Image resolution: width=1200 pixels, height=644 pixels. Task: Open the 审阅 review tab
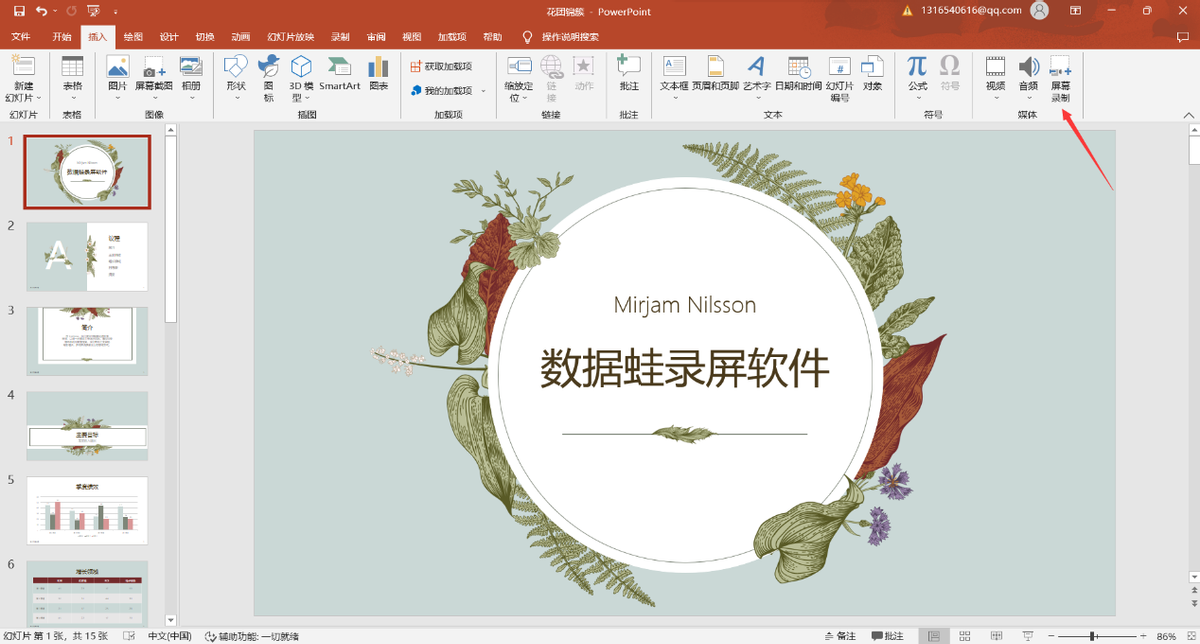[x=376, y=37]
